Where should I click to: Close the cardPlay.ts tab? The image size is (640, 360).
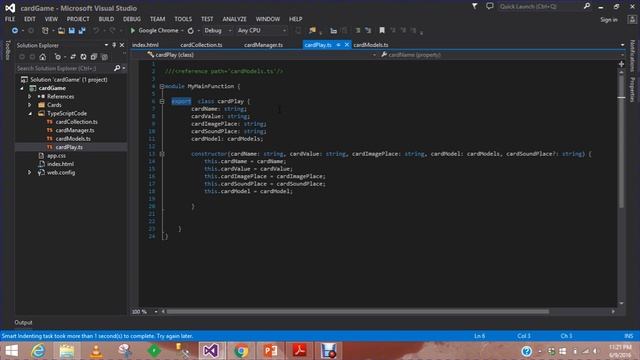347,44
